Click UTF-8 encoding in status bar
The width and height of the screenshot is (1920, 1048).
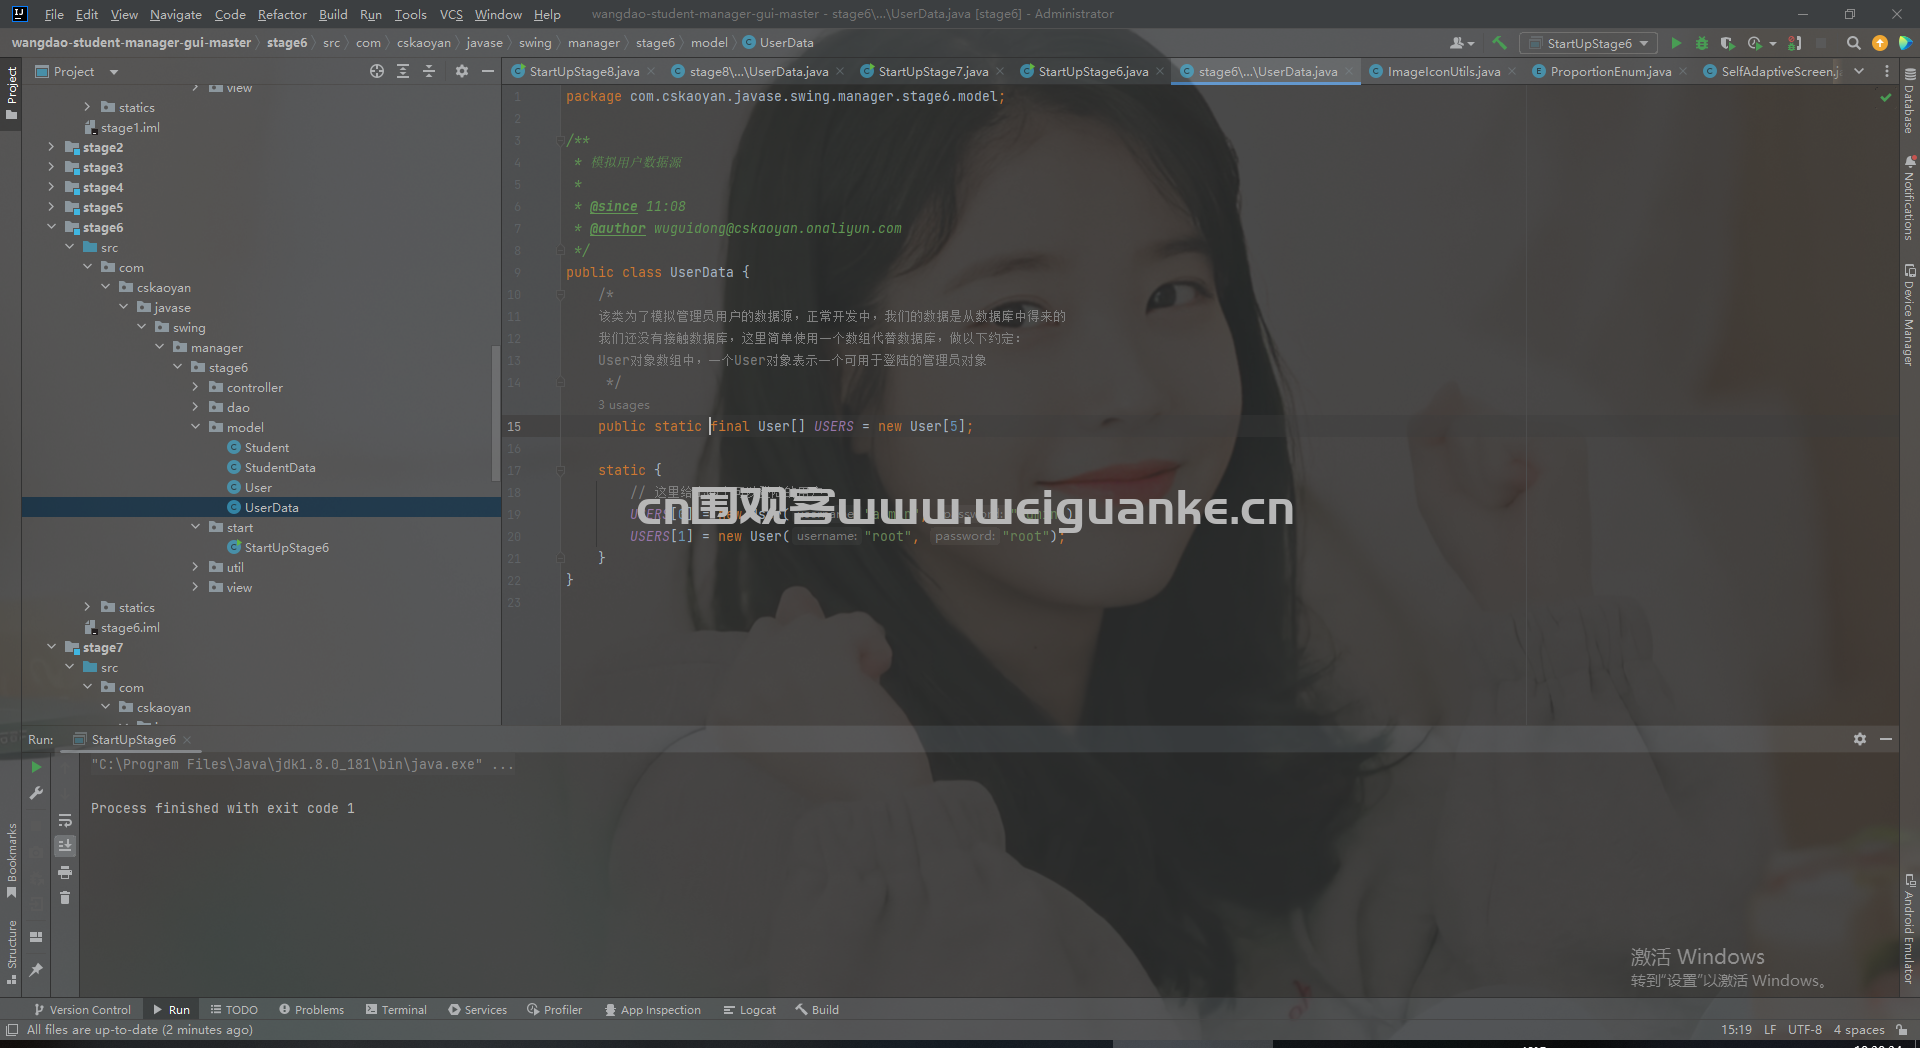pos(1804,1030)
